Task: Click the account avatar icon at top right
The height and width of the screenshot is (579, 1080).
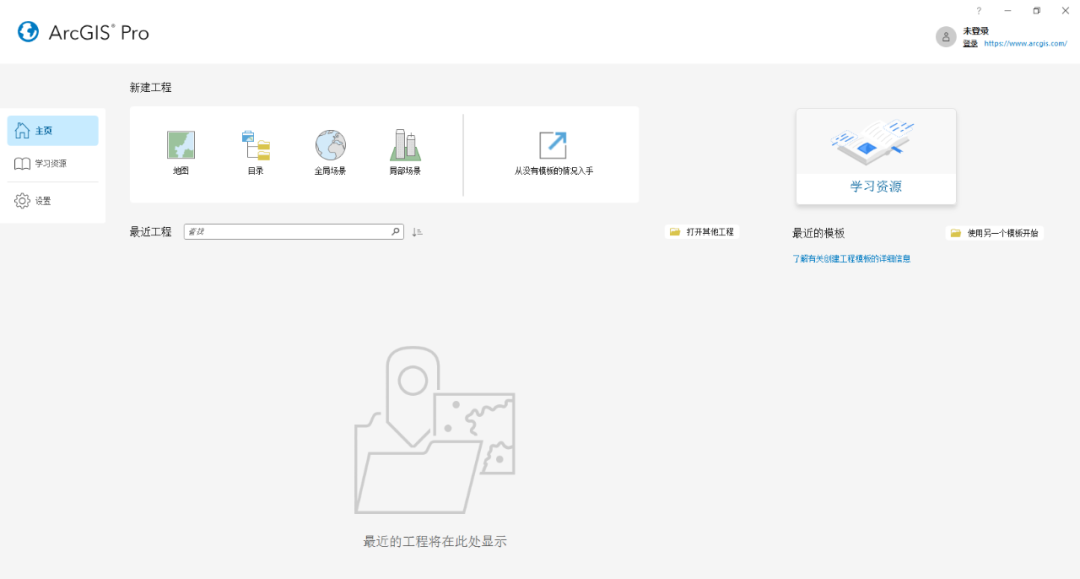Action: [945, 36]
